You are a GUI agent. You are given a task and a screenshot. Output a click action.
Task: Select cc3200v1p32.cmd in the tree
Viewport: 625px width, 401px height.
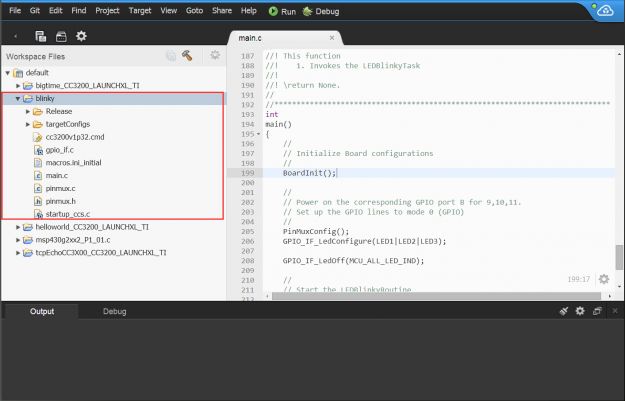[x=75, y=137]
